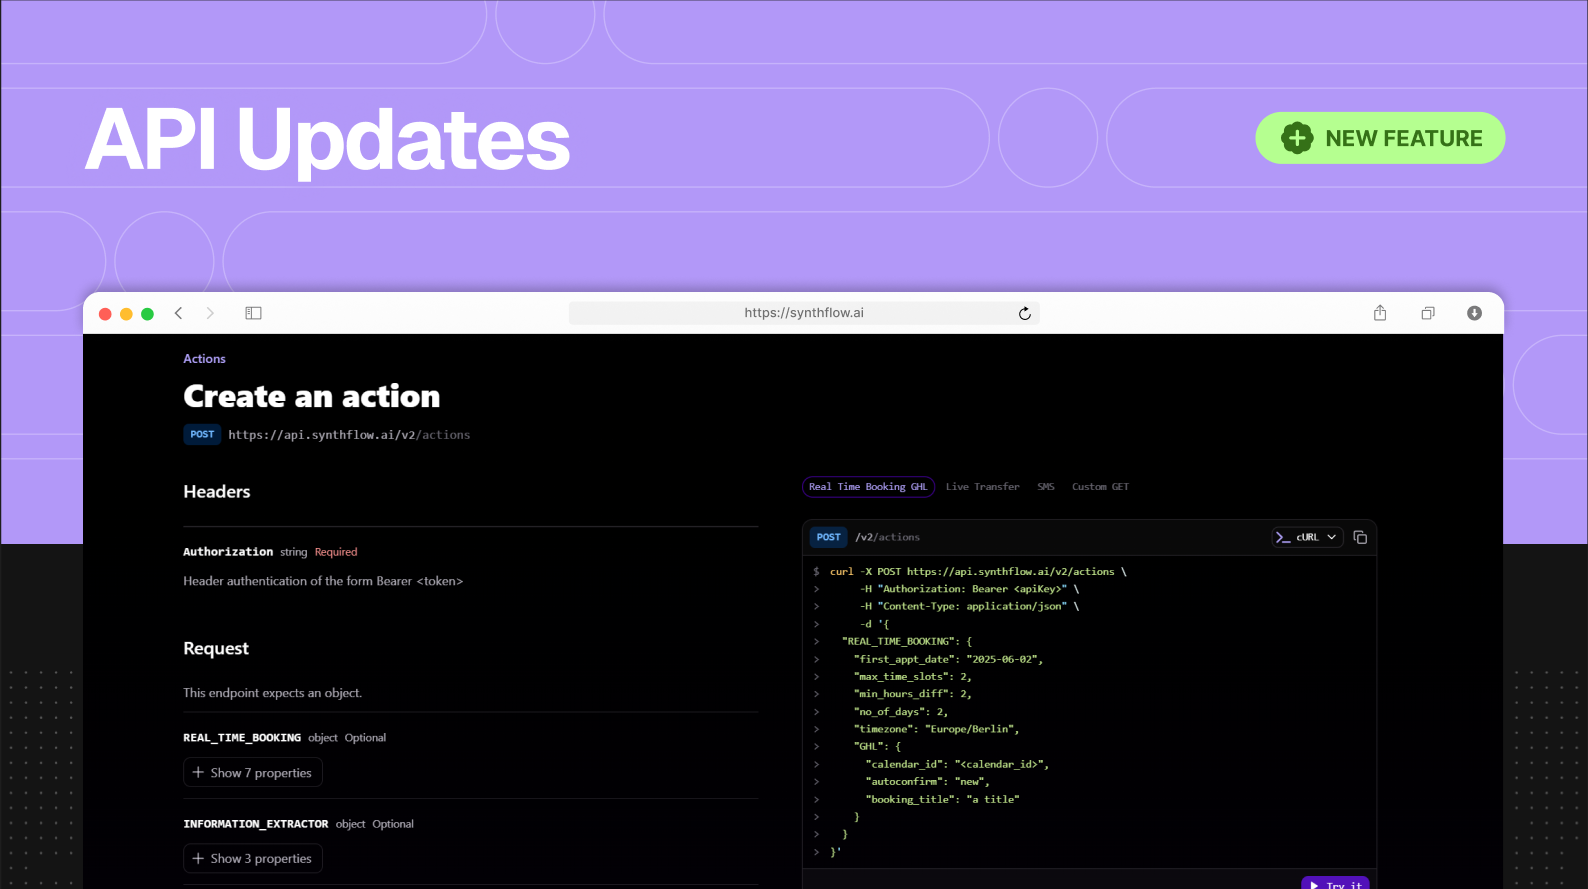Viewport: 1588px width, 889px height.
Task: Switch to the Live Transfer tab
Action: click(x=982, y=487)
